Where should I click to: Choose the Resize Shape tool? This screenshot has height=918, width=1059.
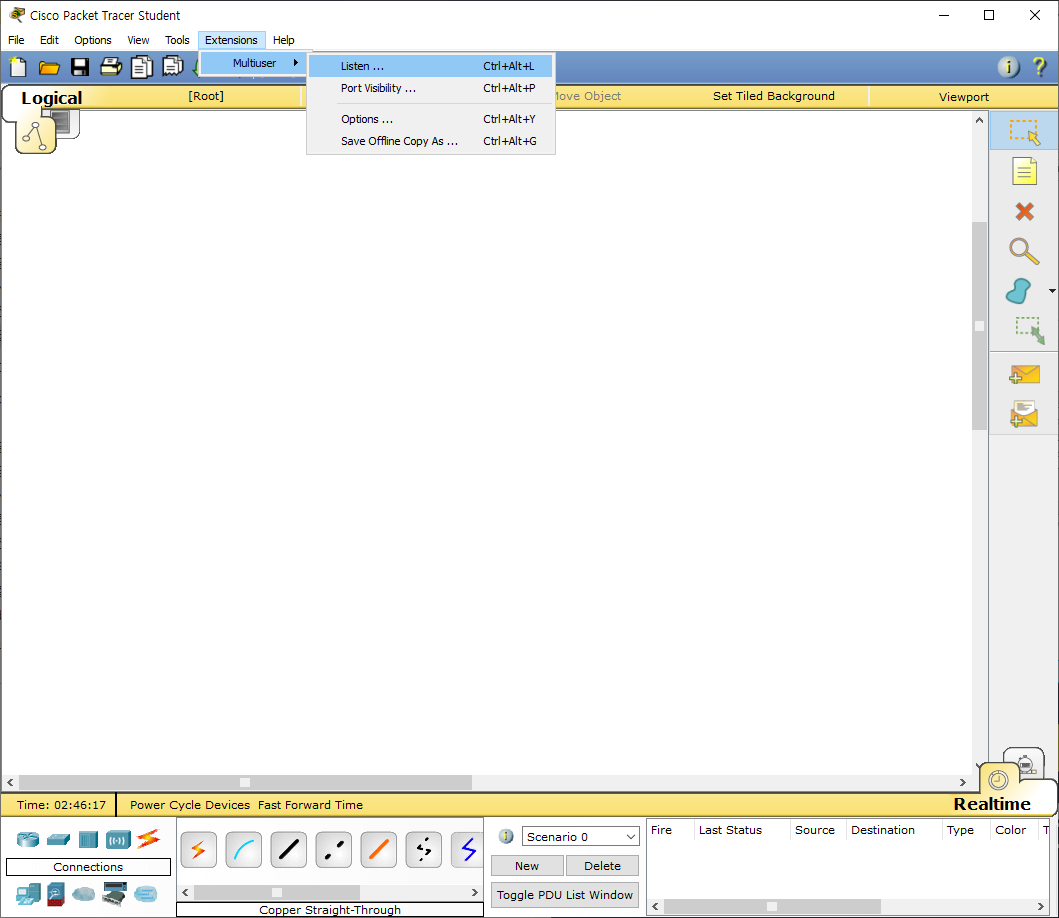(1029, 330)
